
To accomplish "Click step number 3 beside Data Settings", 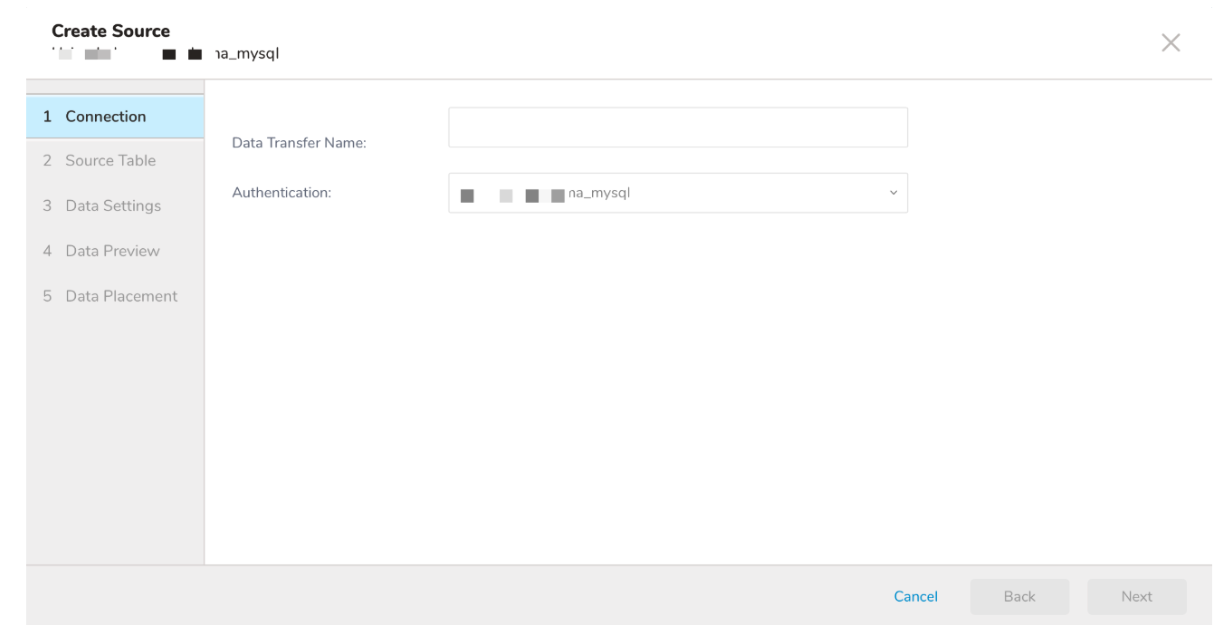I will [x=47, y=206].
